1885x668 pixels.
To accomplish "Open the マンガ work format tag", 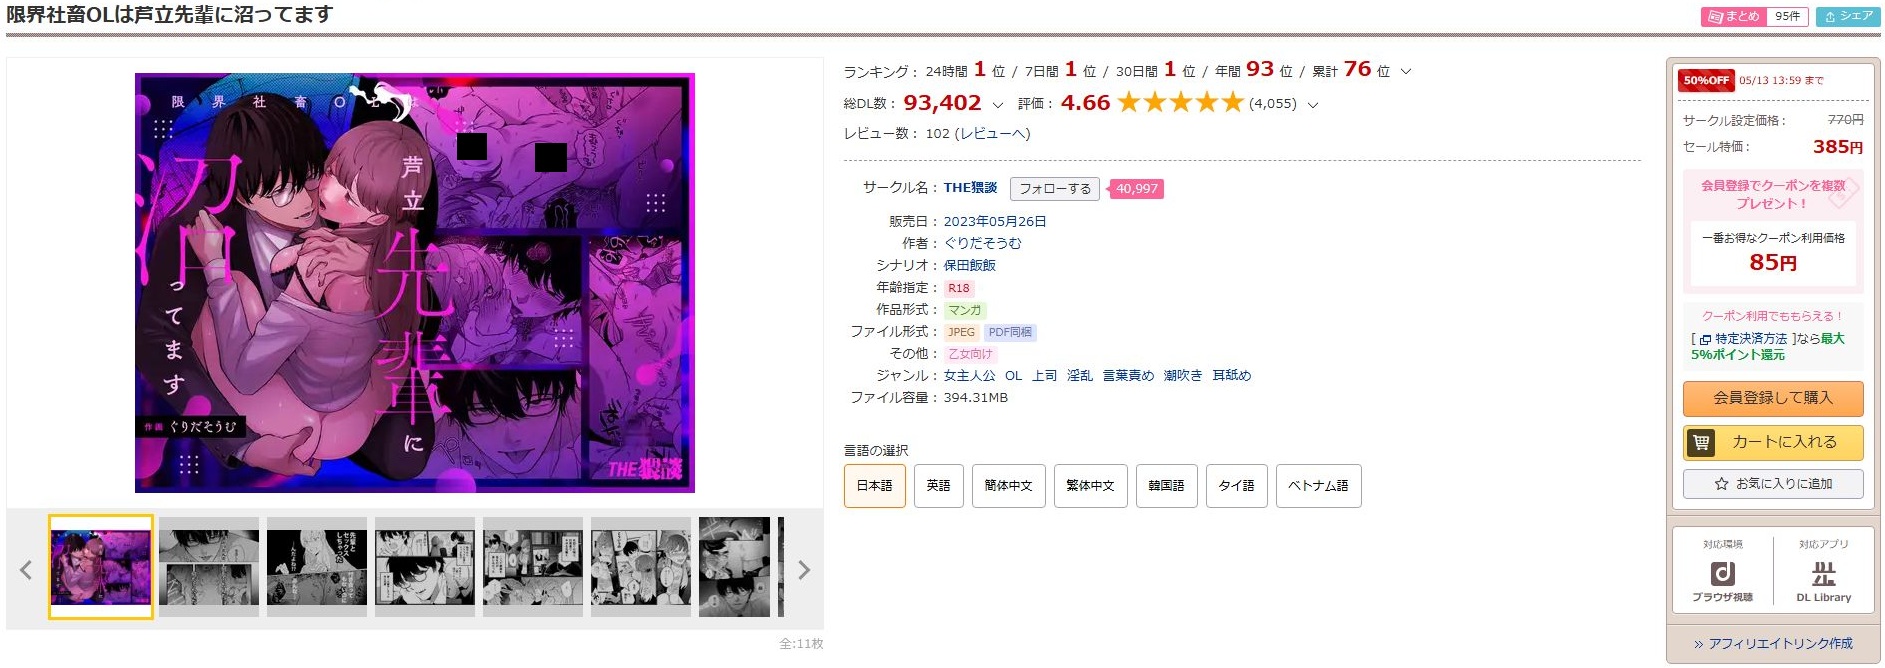I will (x=965, y=310).
